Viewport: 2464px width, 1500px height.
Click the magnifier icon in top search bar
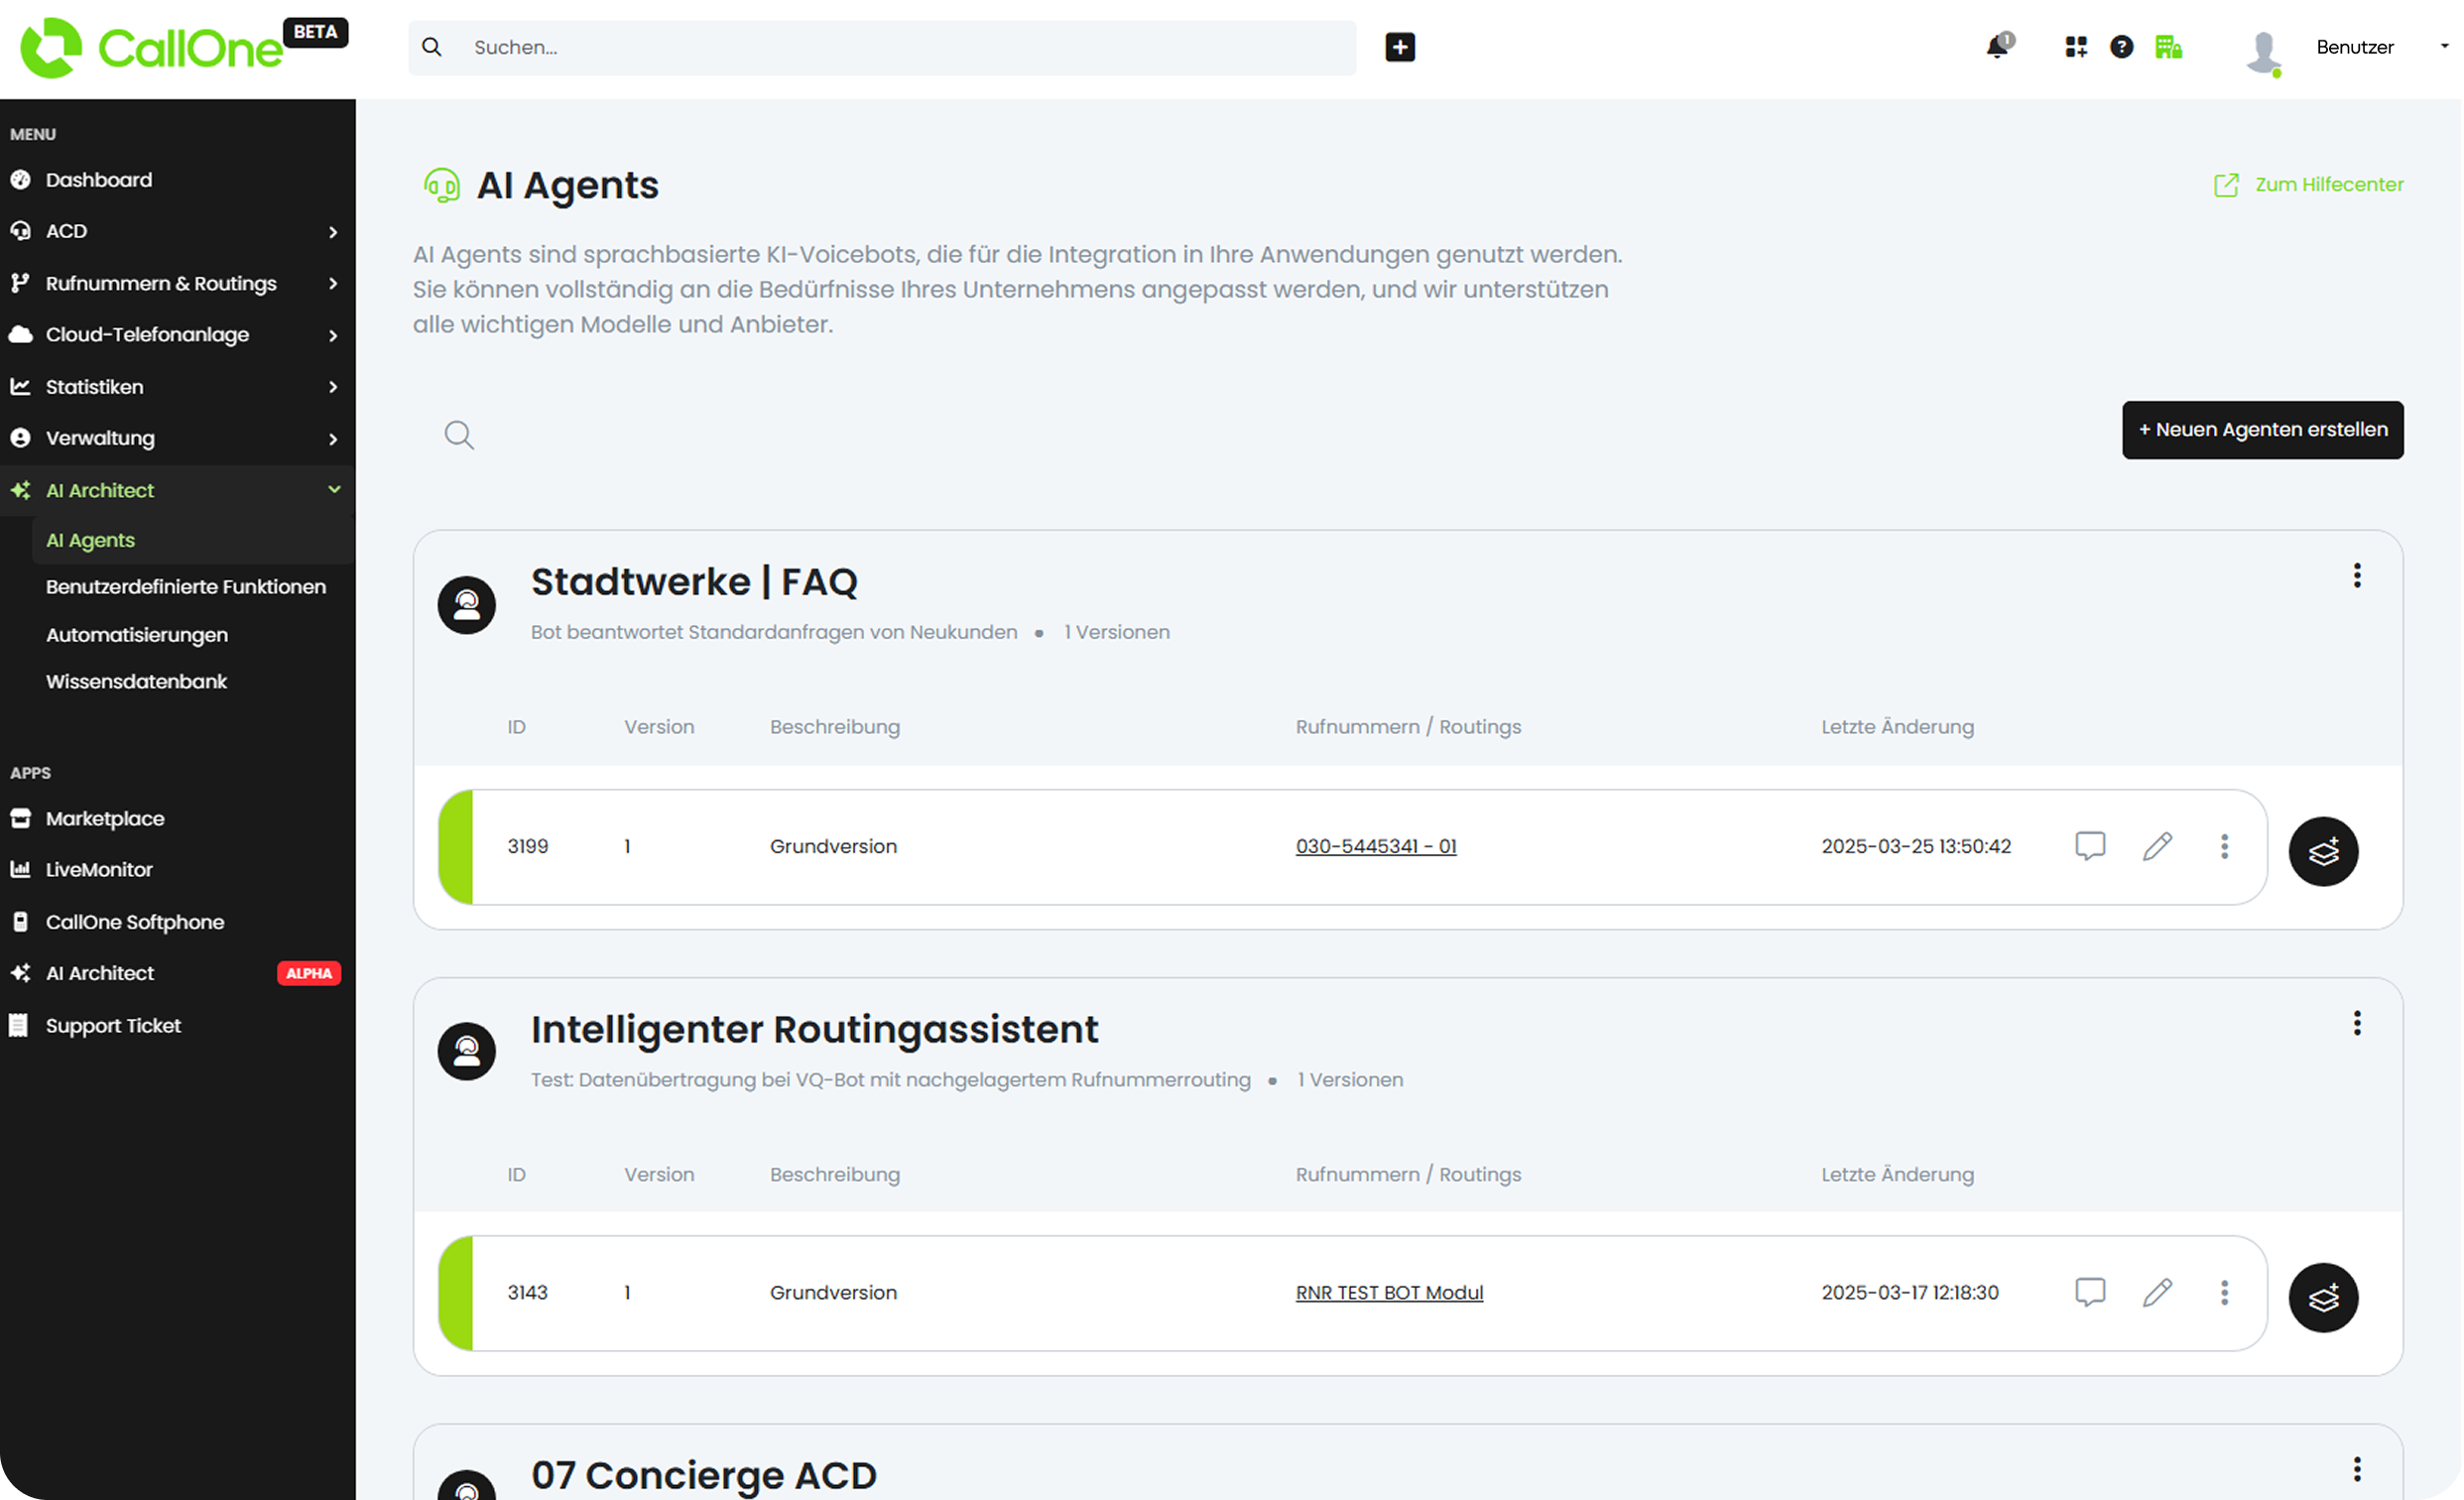pos(432,47)
